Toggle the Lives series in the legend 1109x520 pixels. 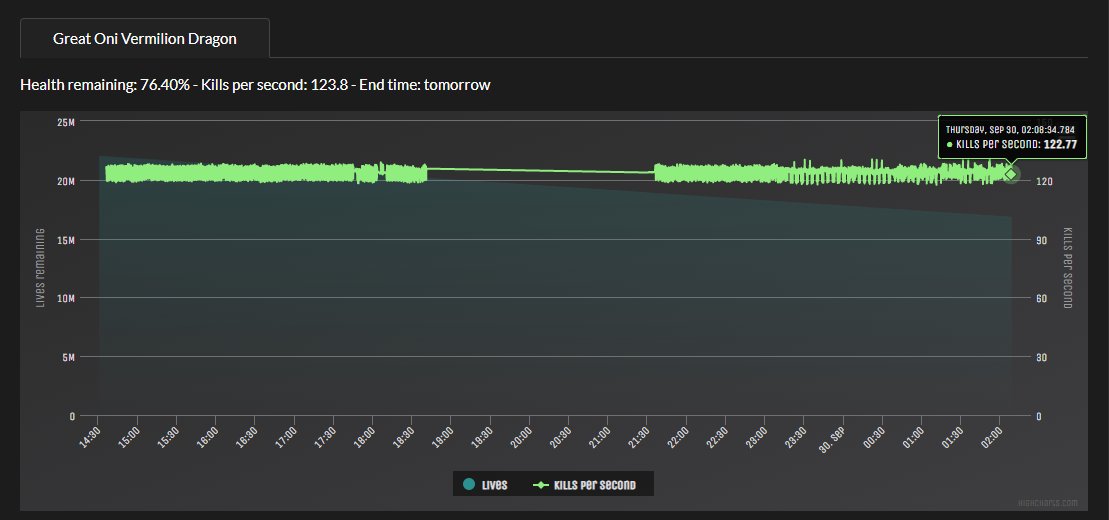(485, 485)
